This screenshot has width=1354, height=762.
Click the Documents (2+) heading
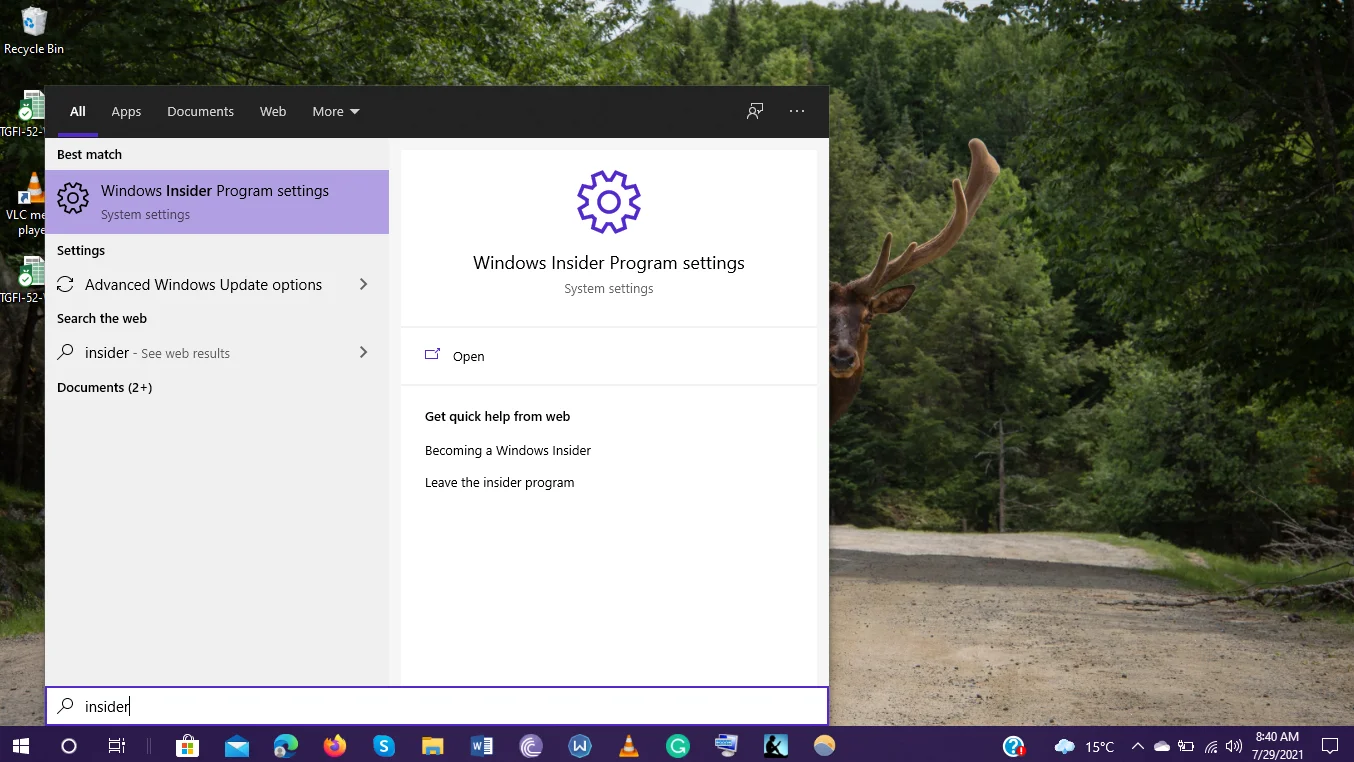coord(104,387)
